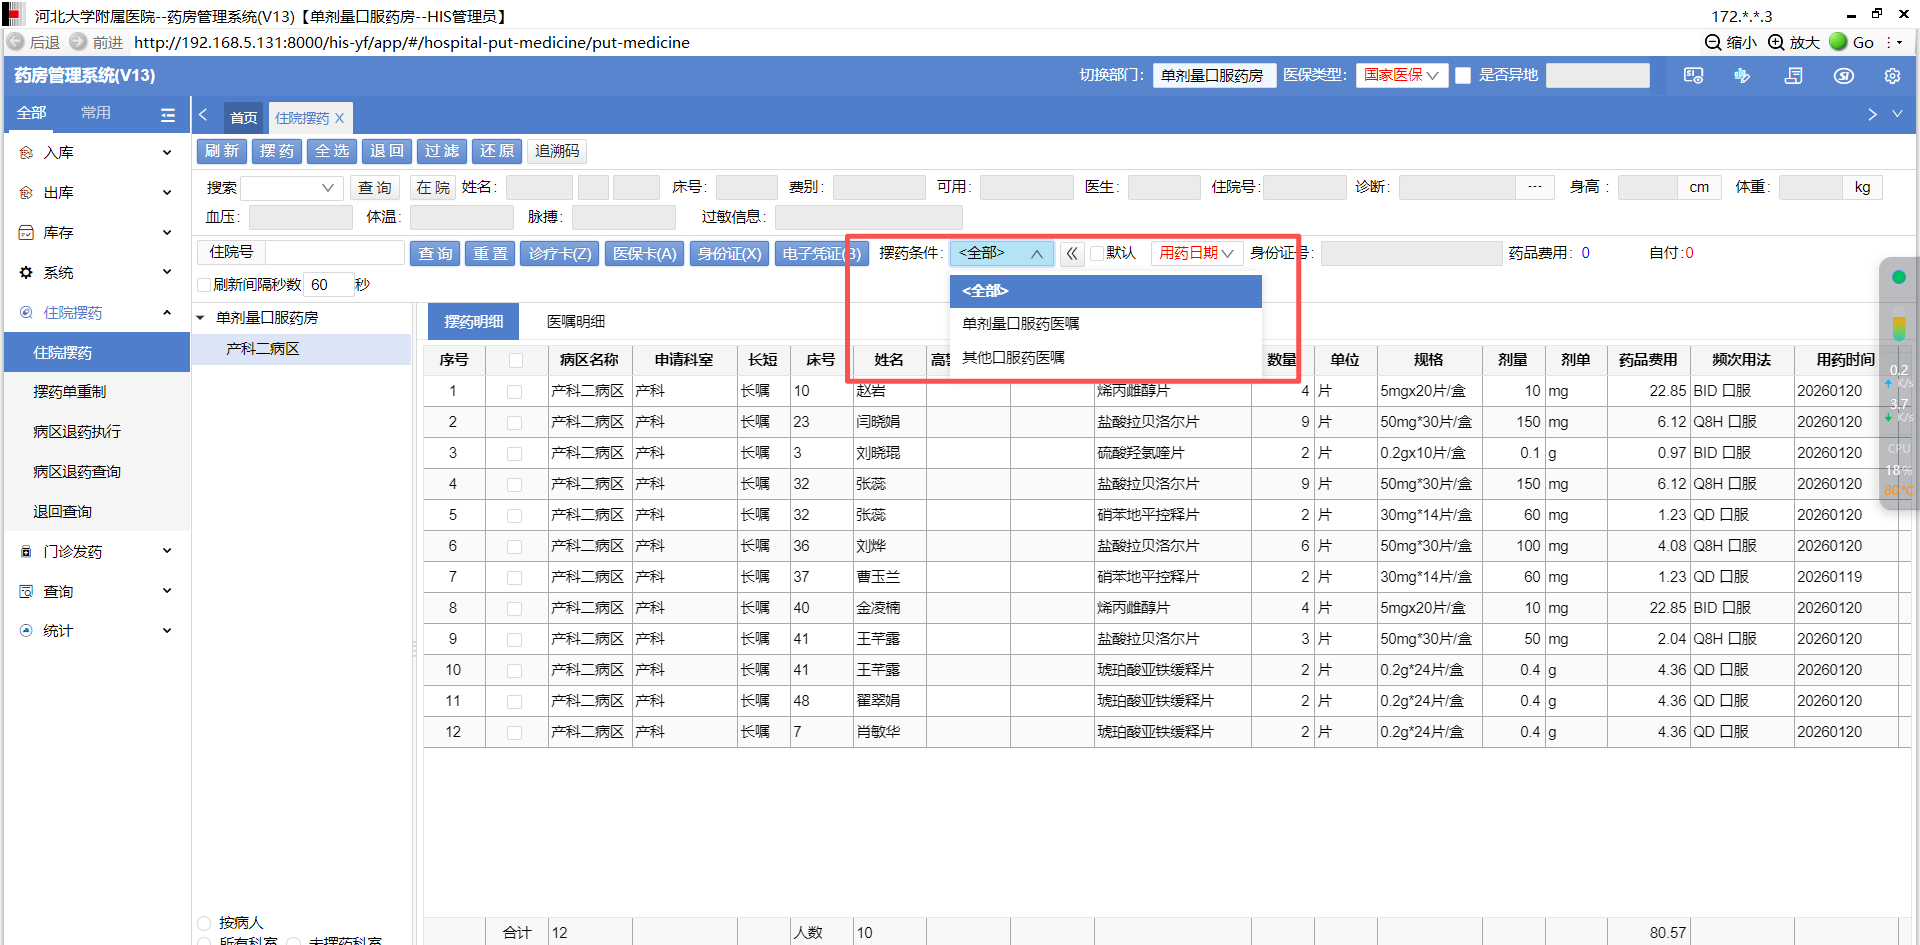
Task: Click the 追溯码 button
Action: tap(556, 151)
